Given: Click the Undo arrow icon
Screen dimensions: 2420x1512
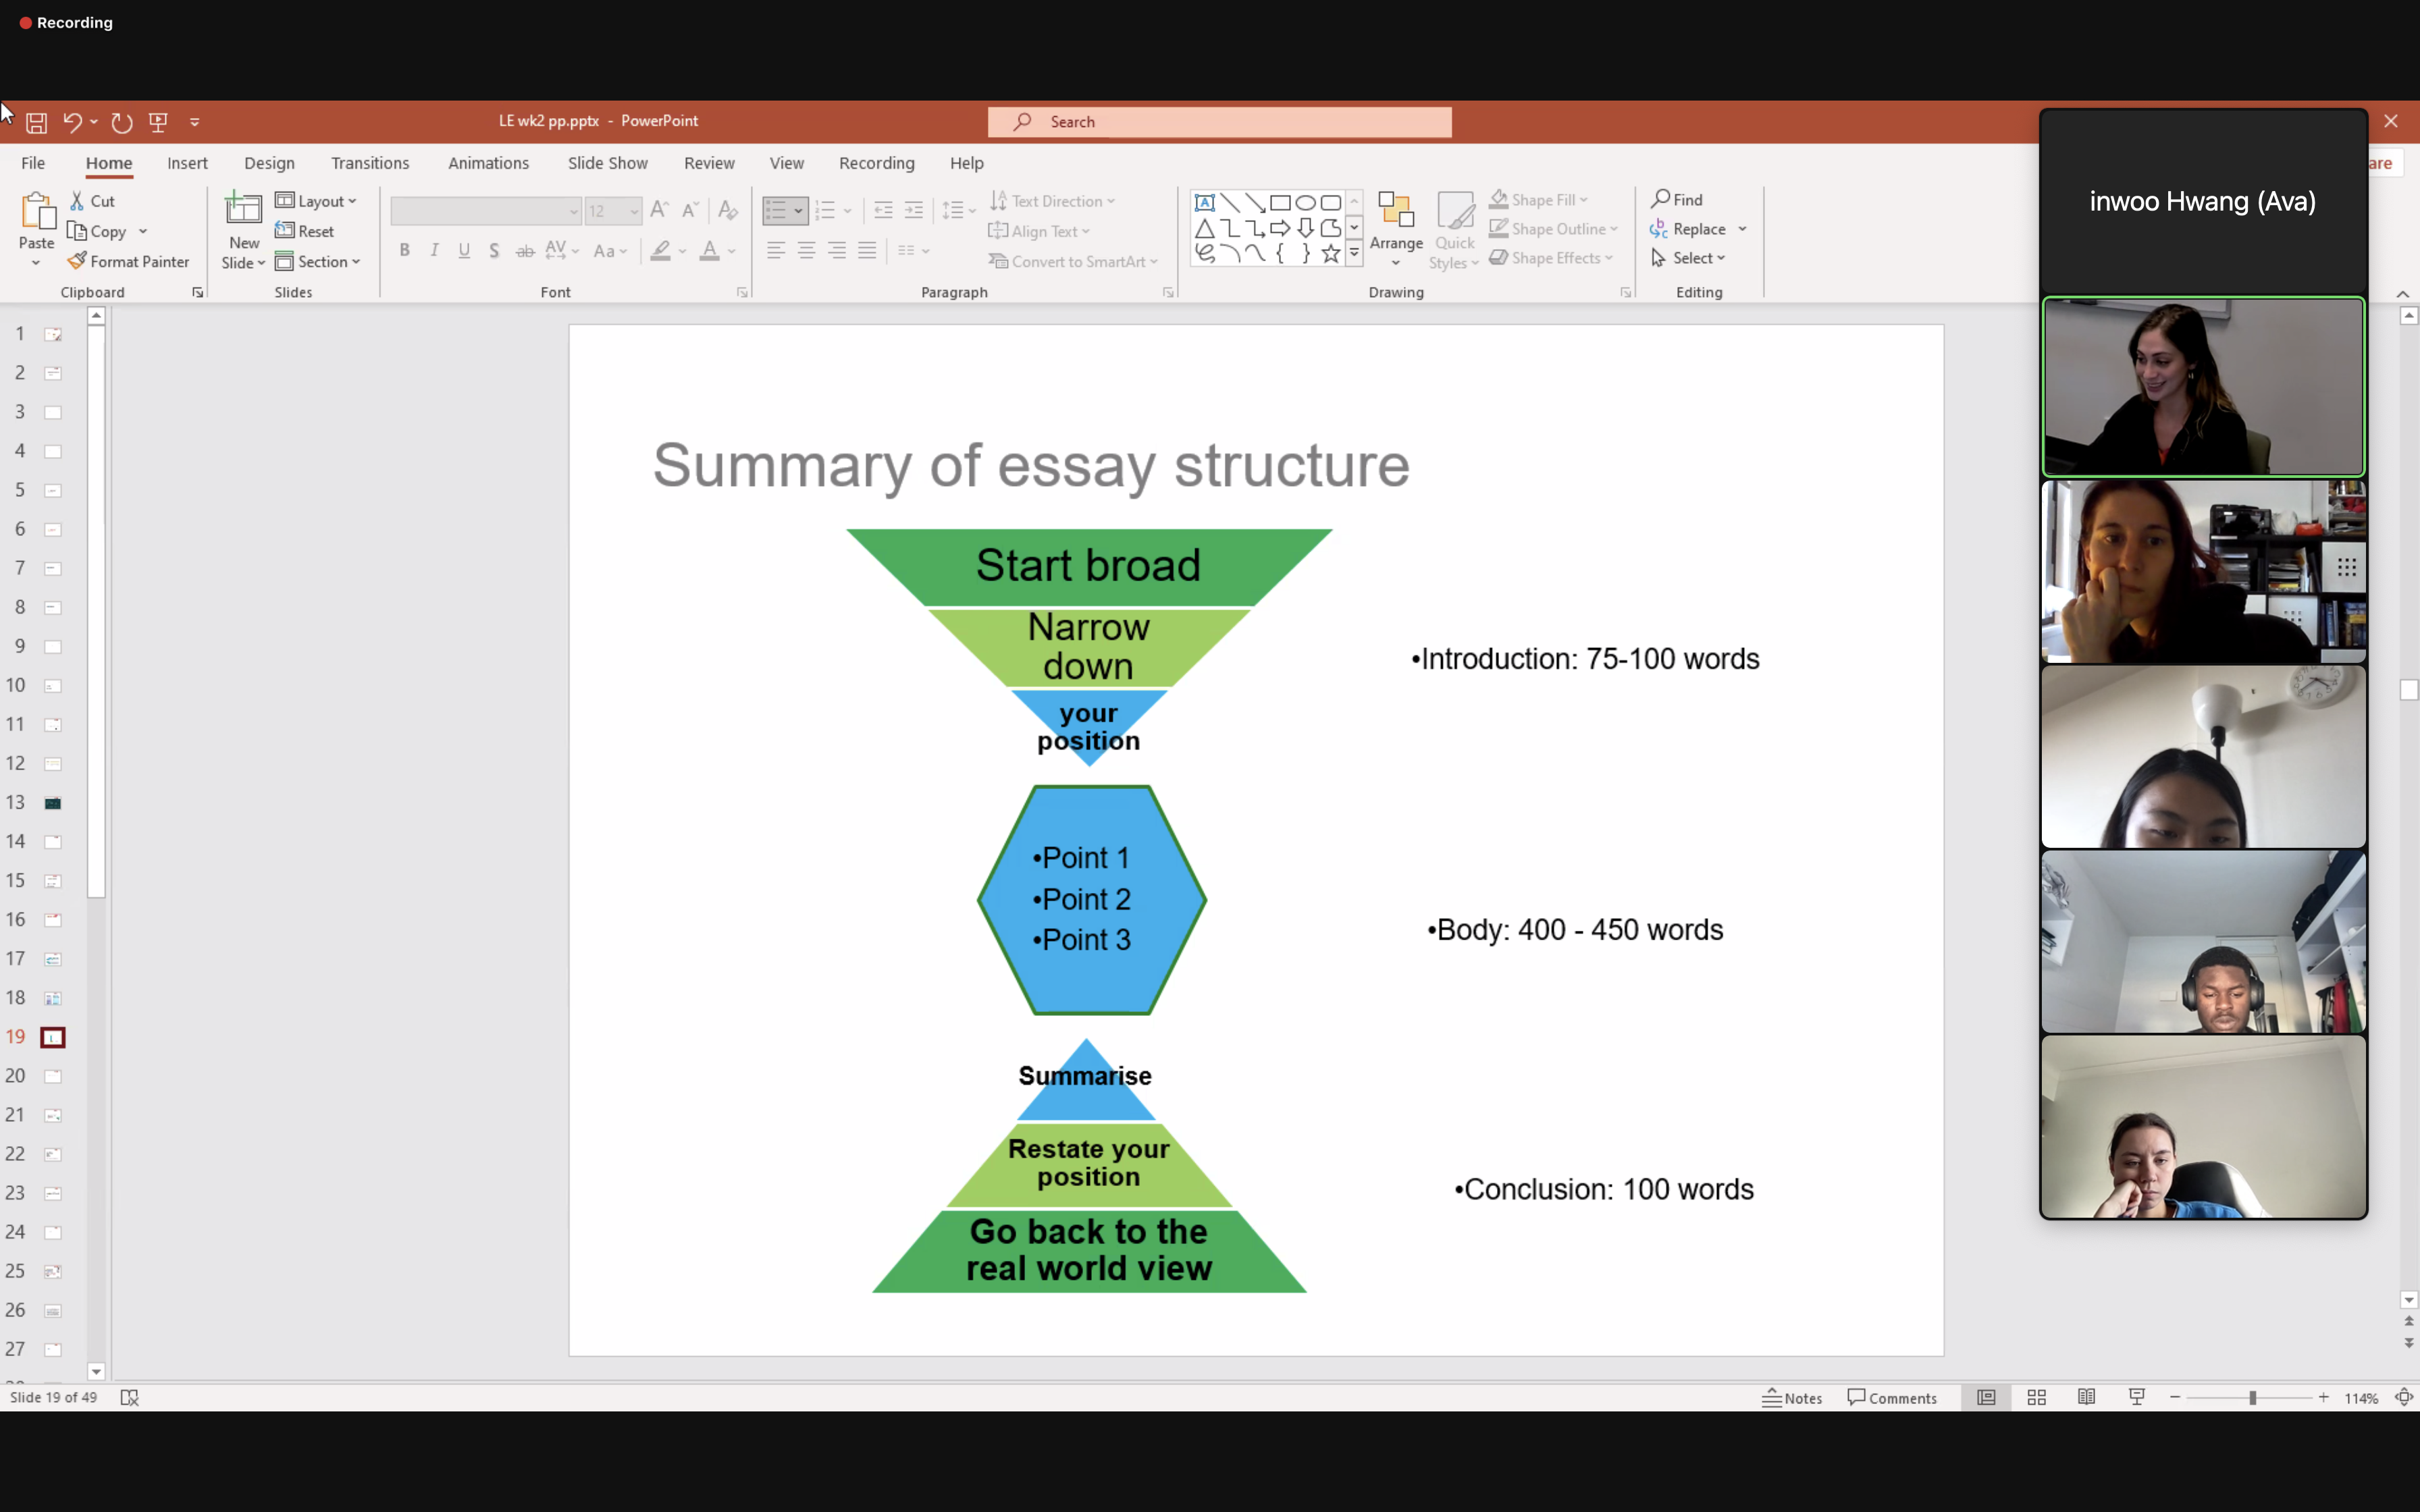Looking at the screenshot, I should point(72,122).
